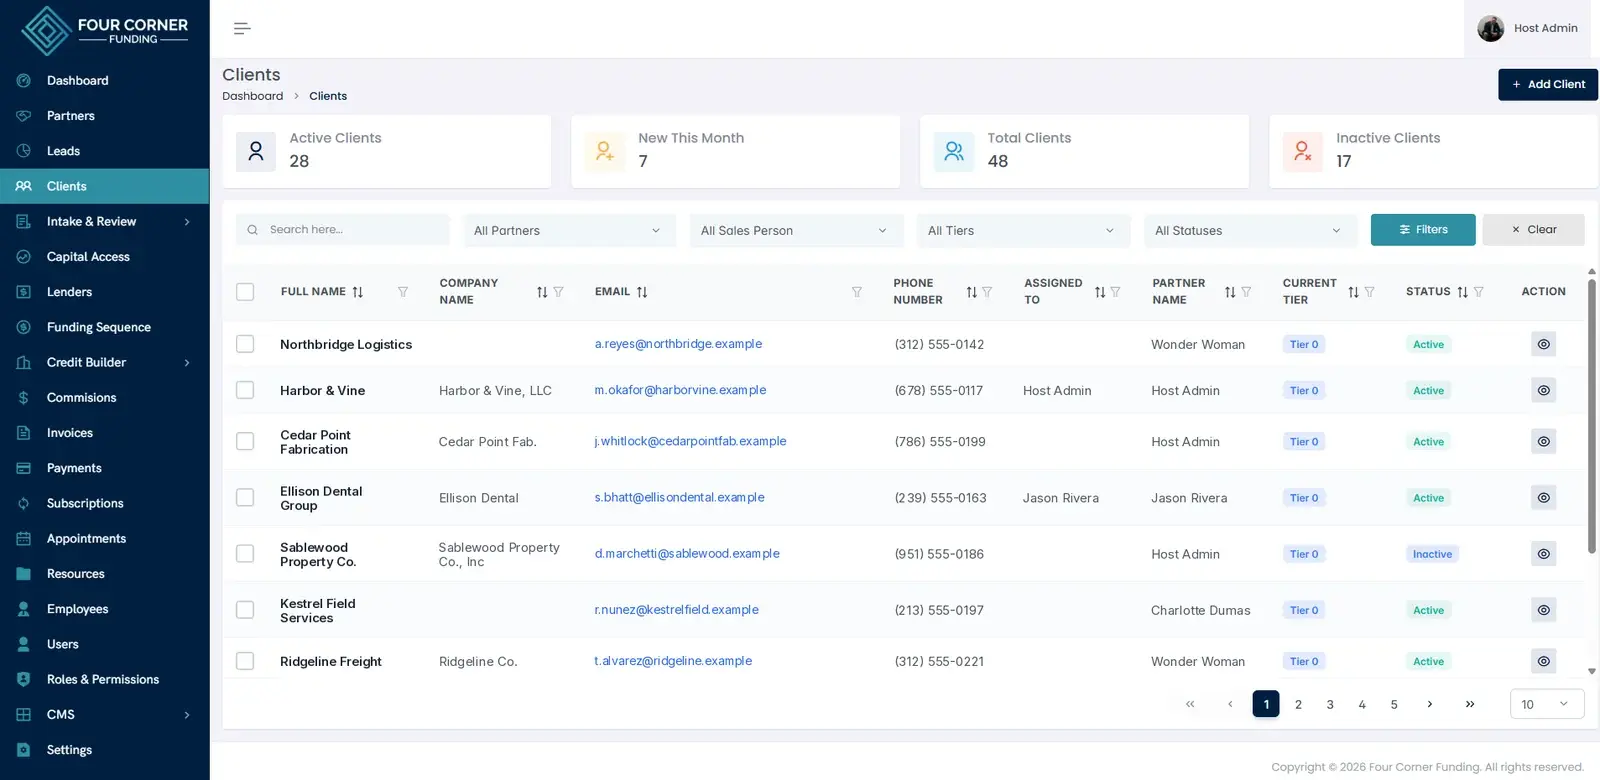Viewport: 1600px width, 780px height.
Task: Click the Total Clients card icon
Action: [954, 151]
